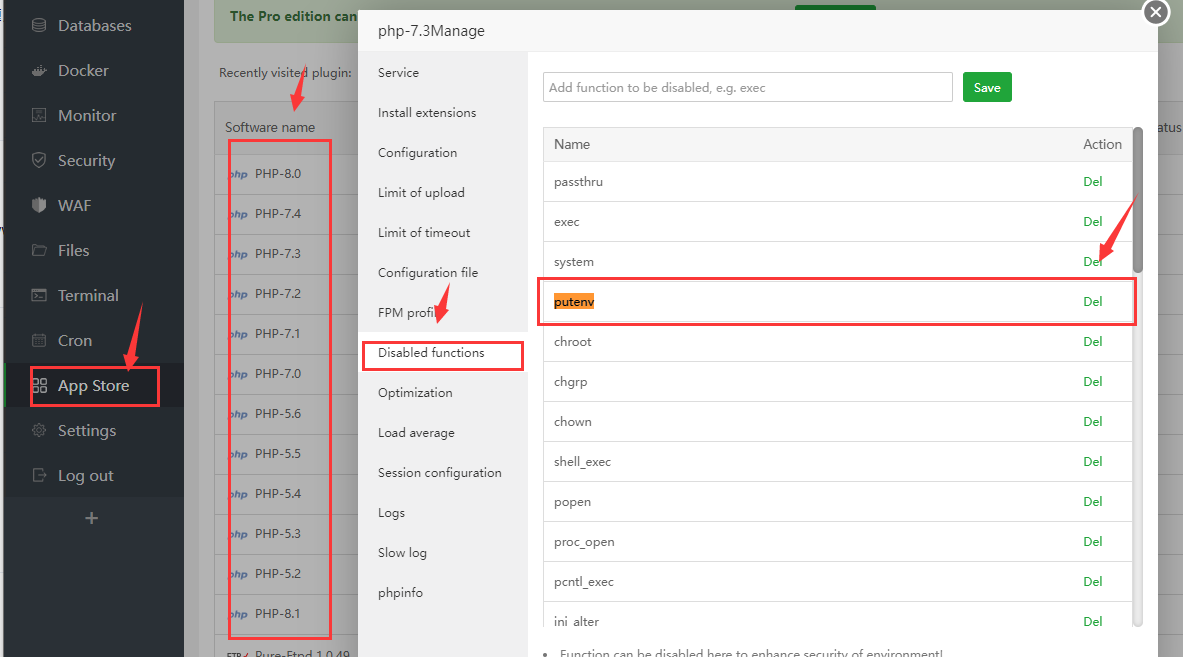
Task: Click the plus icon below Log out
Action: point(92,518)
